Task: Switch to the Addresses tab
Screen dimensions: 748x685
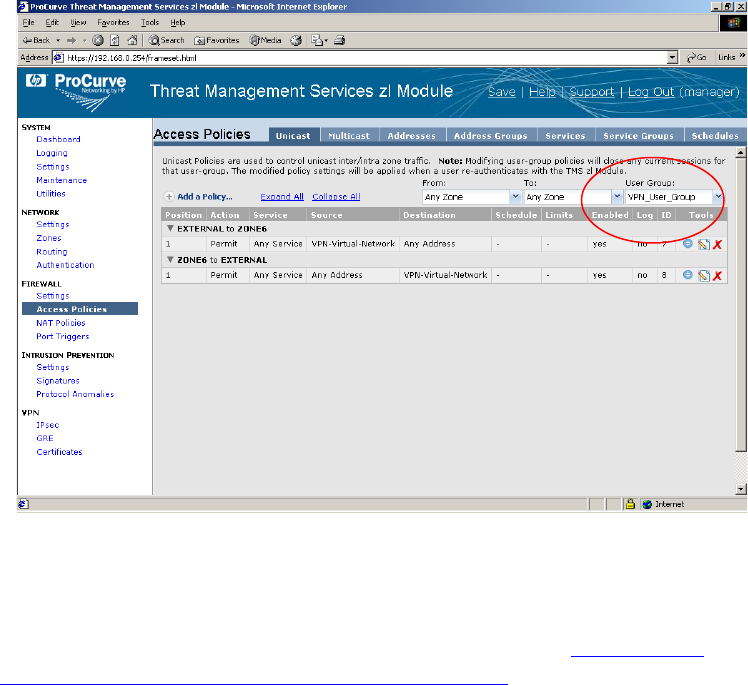Action: pyautogui.click(x=412, y=135)
